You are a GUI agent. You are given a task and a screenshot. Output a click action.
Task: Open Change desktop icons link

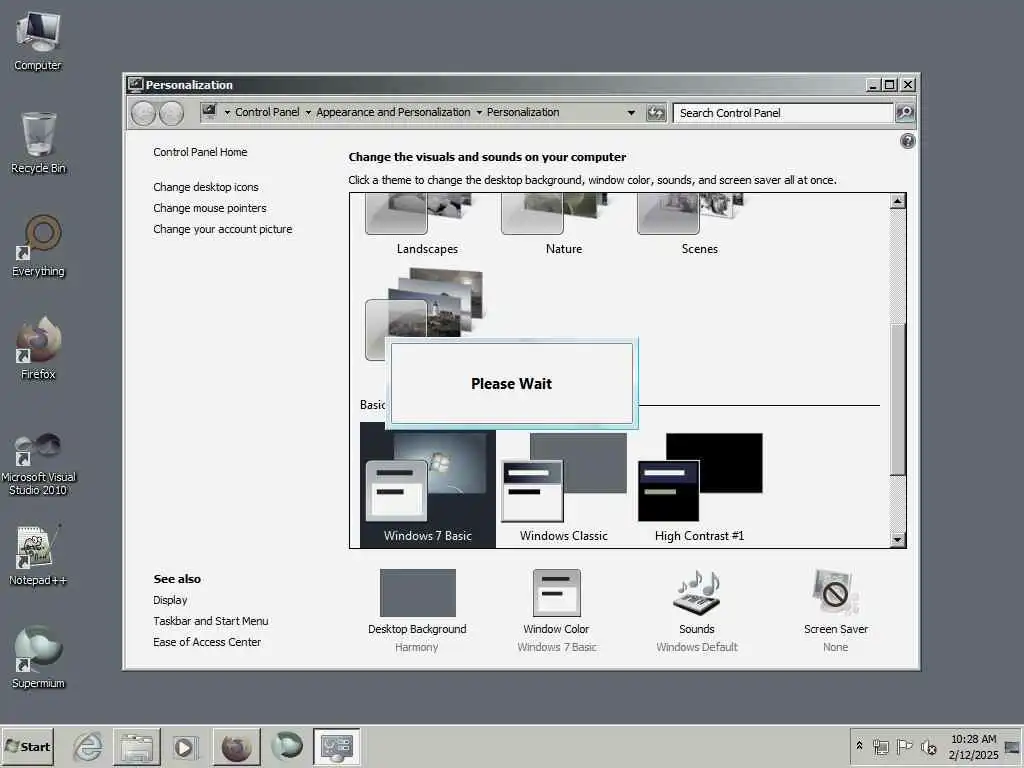[x=206, y=187]
